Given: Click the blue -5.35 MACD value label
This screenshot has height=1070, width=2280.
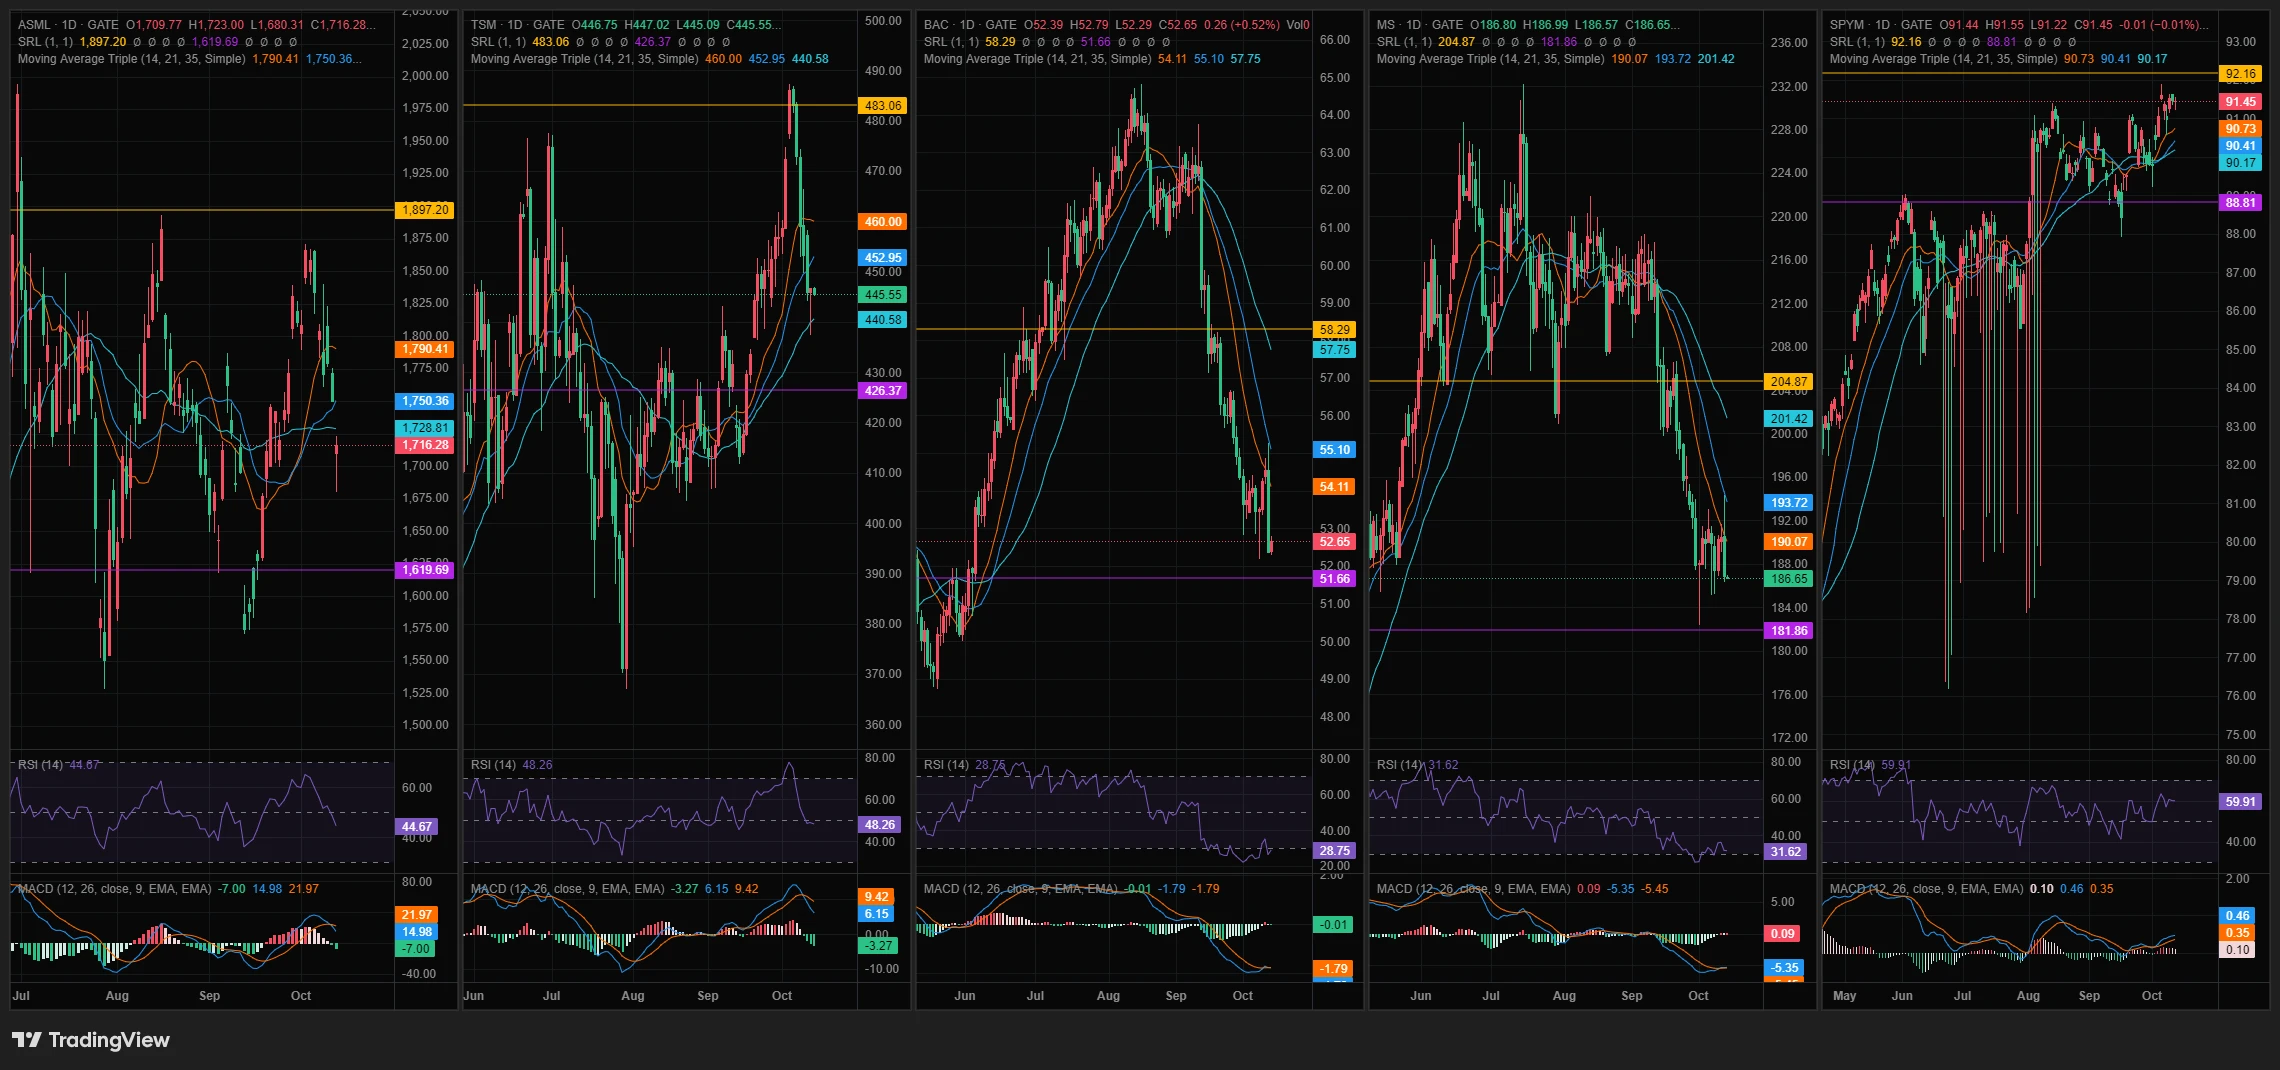Looking at the screenshot, I should [1786, 968].
